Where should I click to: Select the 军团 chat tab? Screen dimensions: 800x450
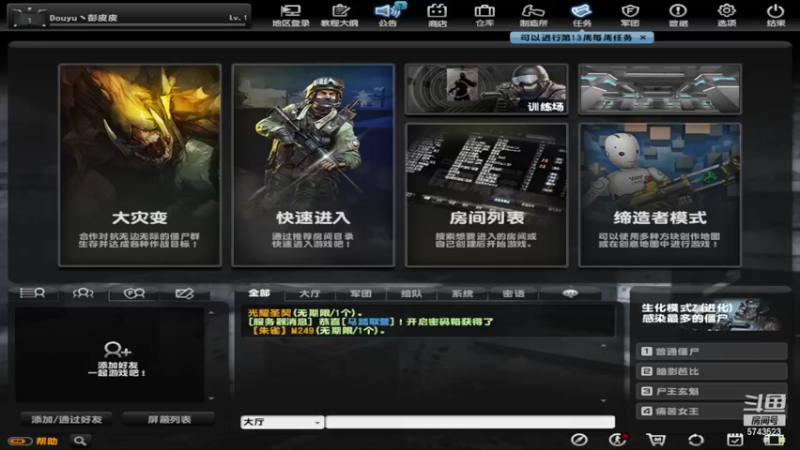tap(361, 294)
